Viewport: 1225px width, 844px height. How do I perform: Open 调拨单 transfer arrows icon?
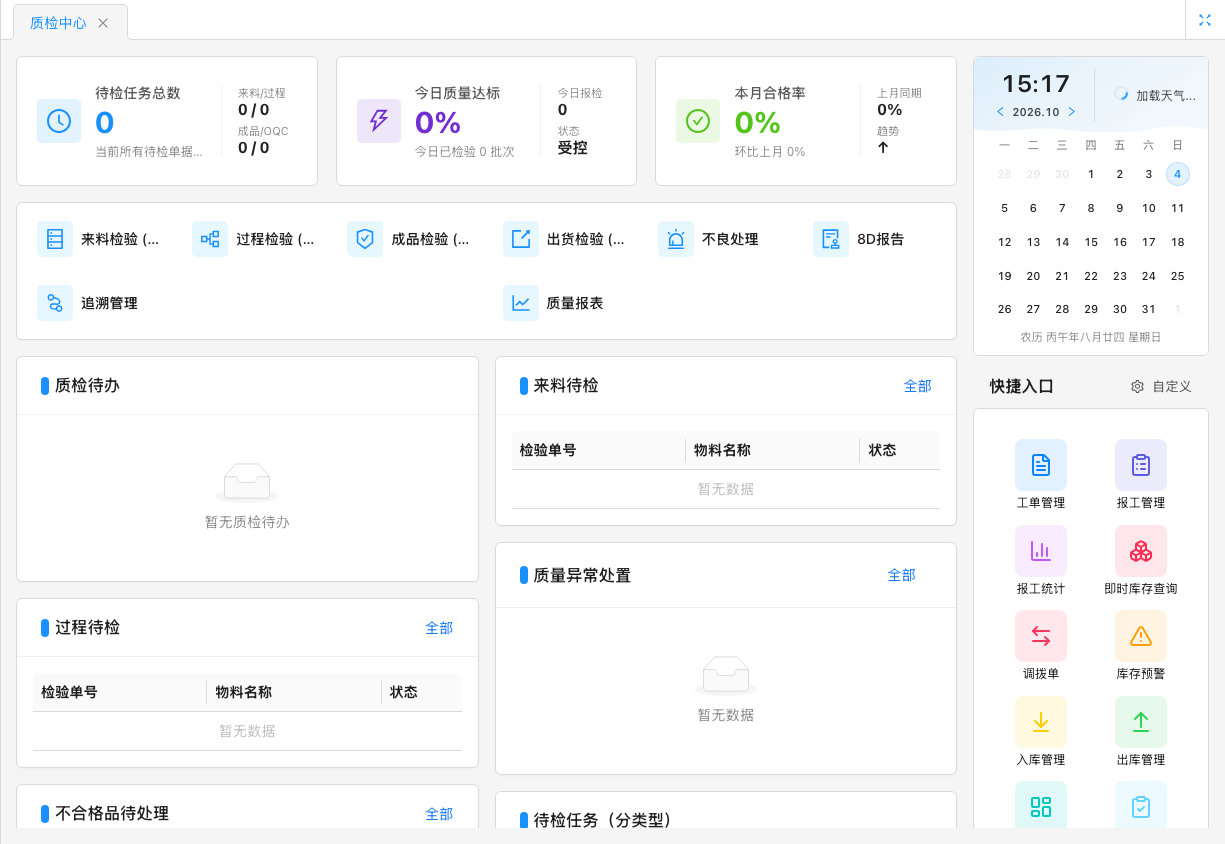click(x=1041, y=636)
